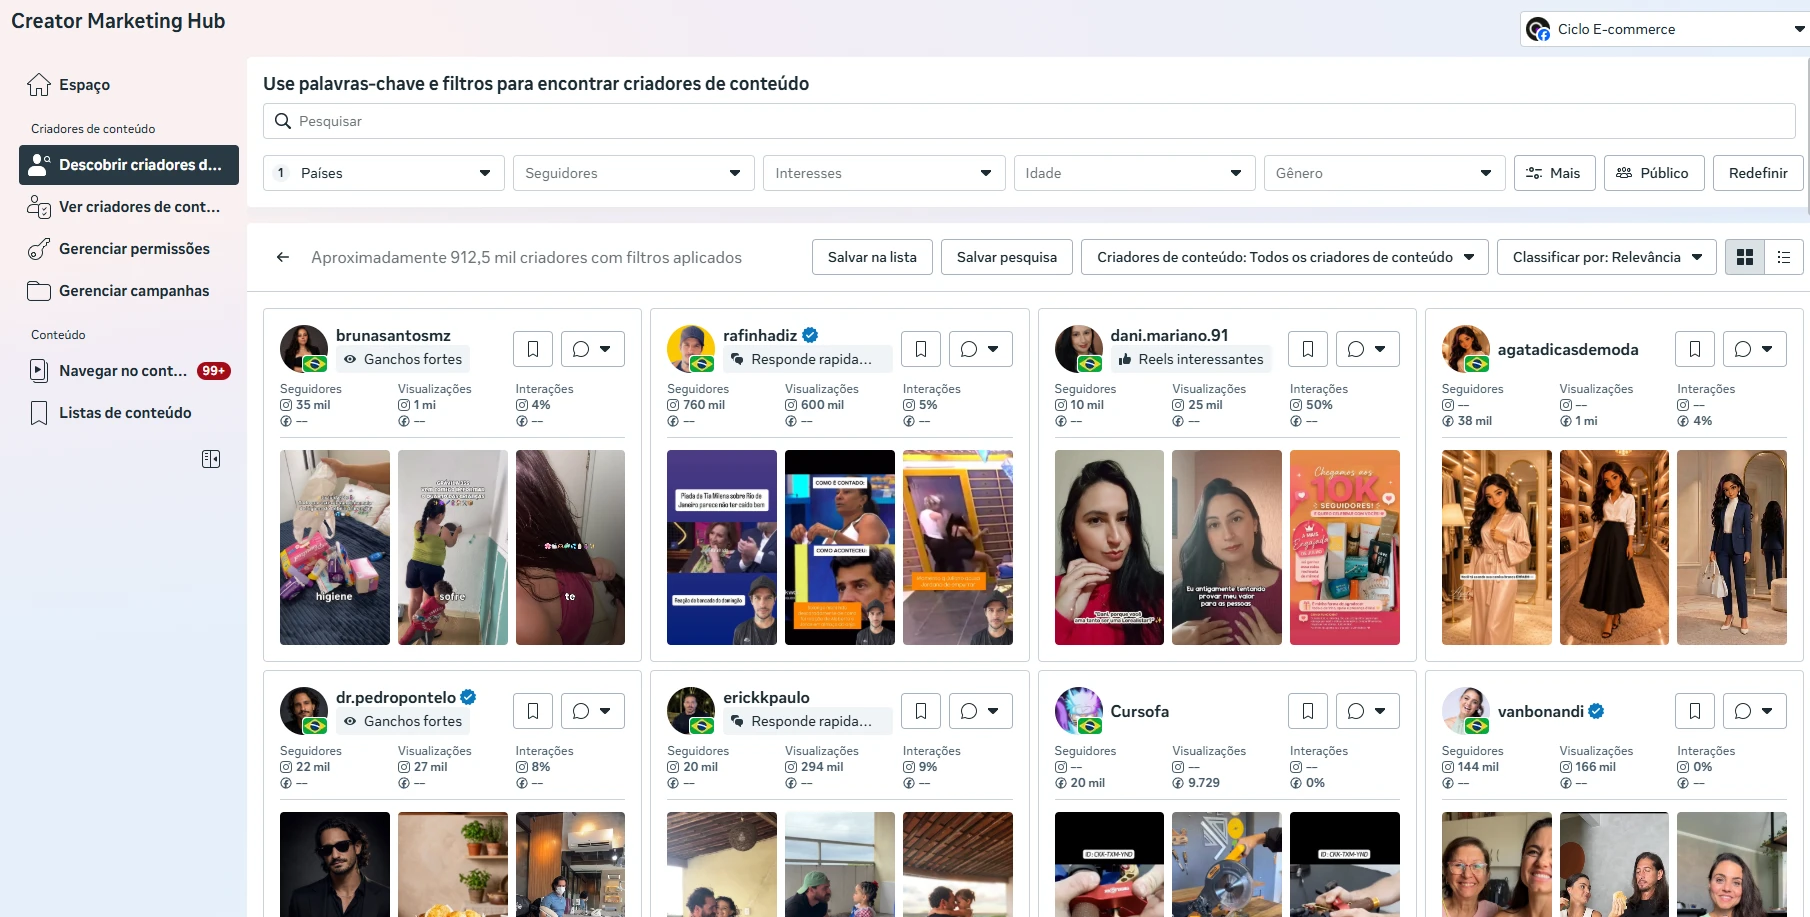Click Reels interessantes tag on dani.mariano.91
Viewport: 1810px width, 917px height.
pyautogui.click(x=1191, y=359)
